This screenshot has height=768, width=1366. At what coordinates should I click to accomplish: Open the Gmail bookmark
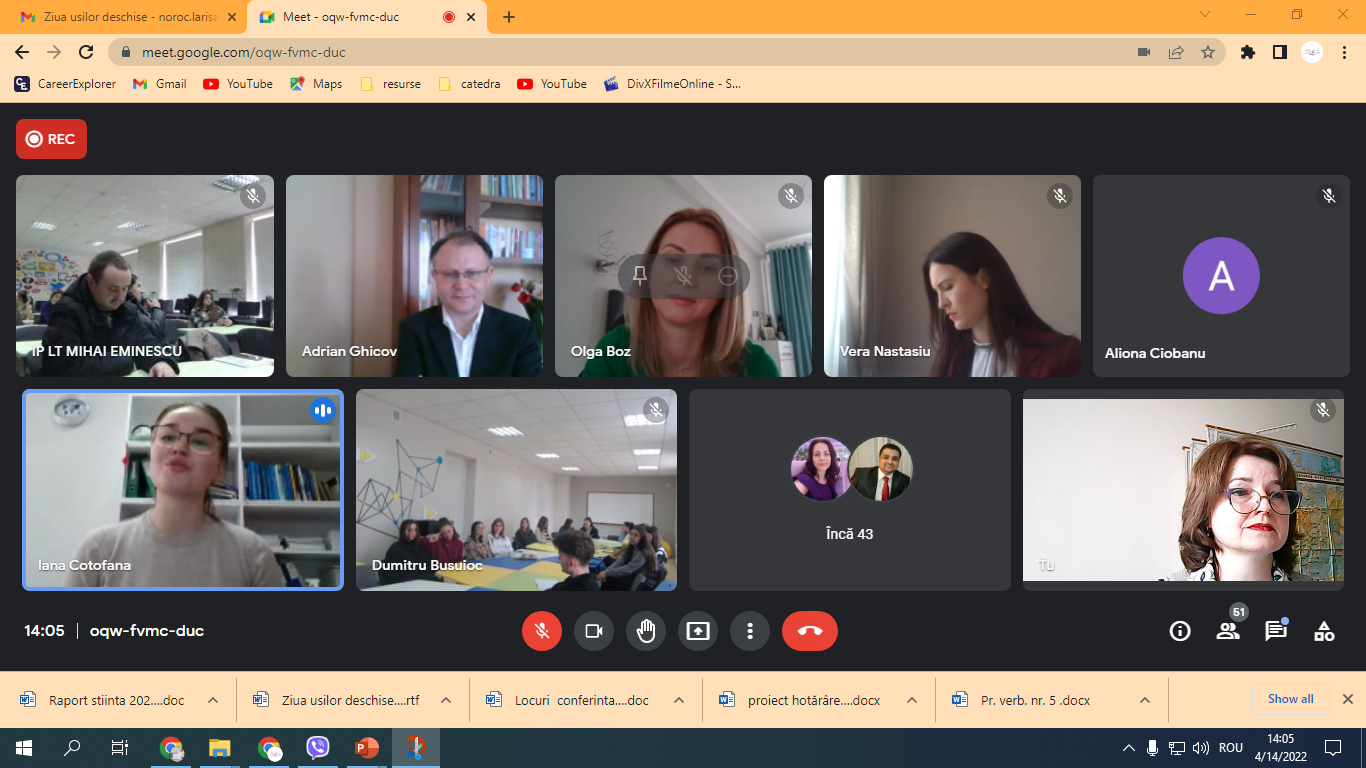click(x=160, y=84)
